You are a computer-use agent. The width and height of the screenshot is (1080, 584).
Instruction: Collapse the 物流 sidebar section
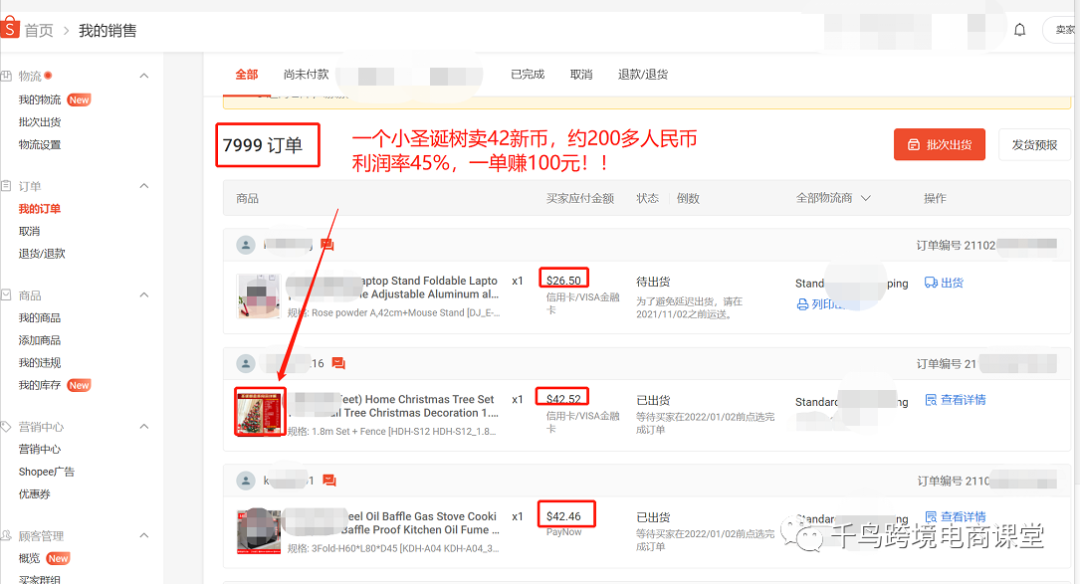click(143, 74)
